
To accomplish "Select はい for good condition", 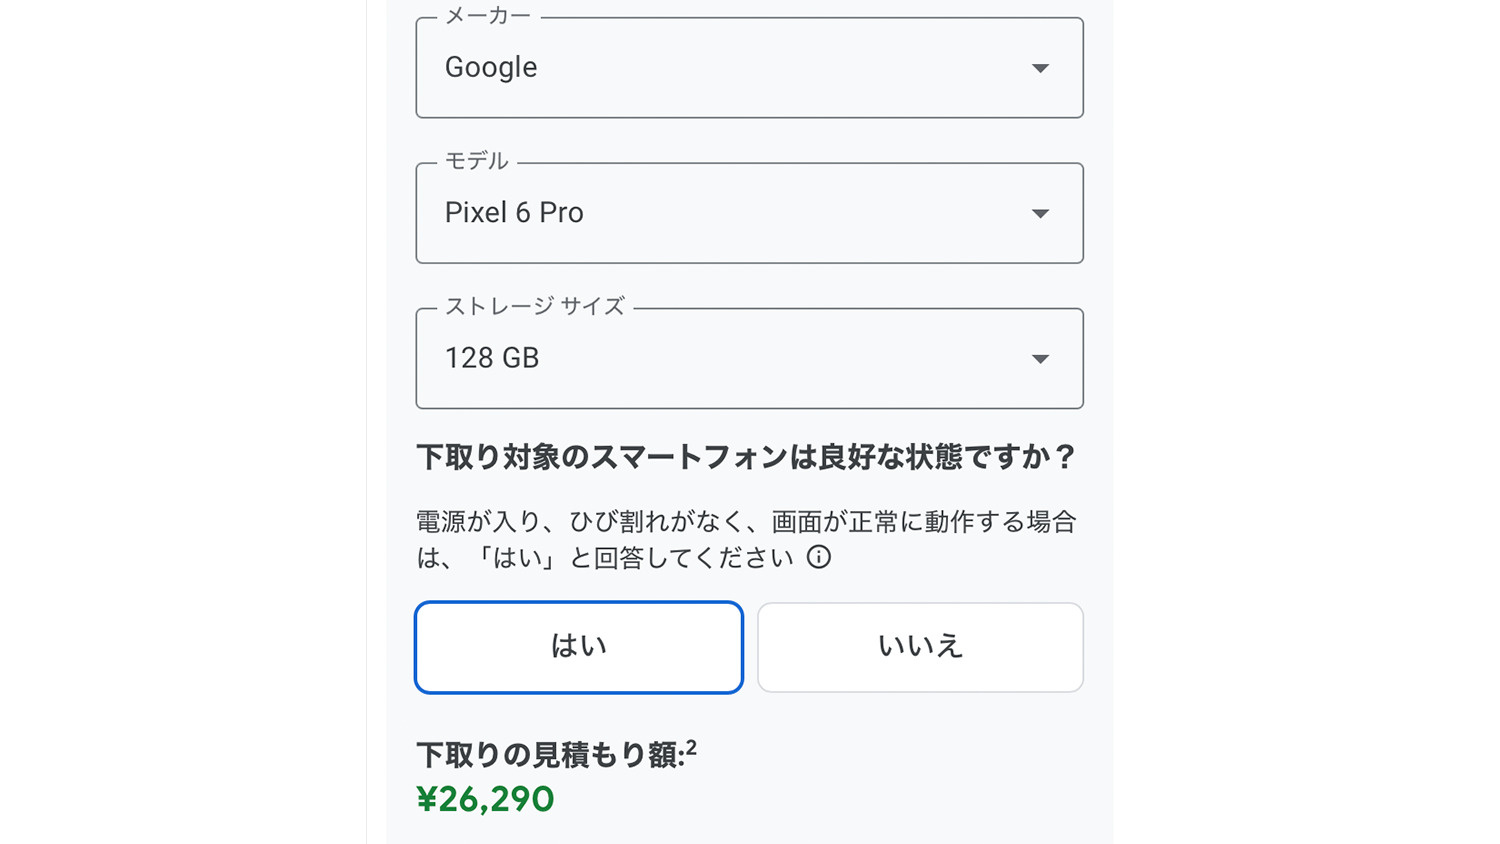I will [x=579, y=647].
